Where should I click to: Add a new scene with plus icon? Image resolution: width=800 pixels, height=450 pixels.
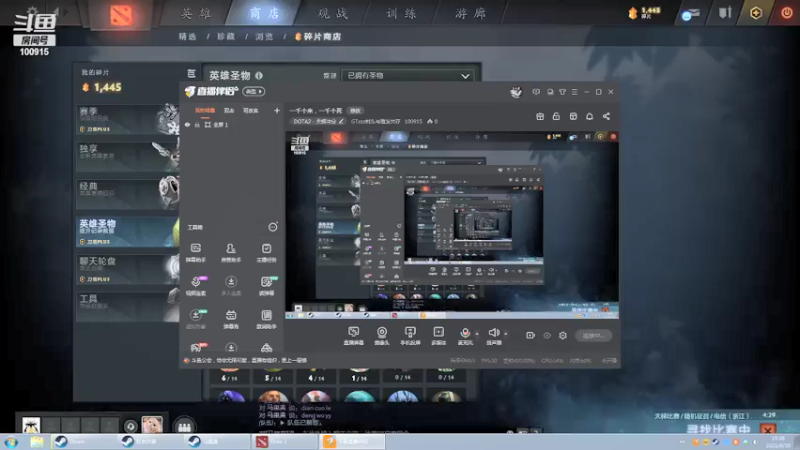[x=277, y=111]
